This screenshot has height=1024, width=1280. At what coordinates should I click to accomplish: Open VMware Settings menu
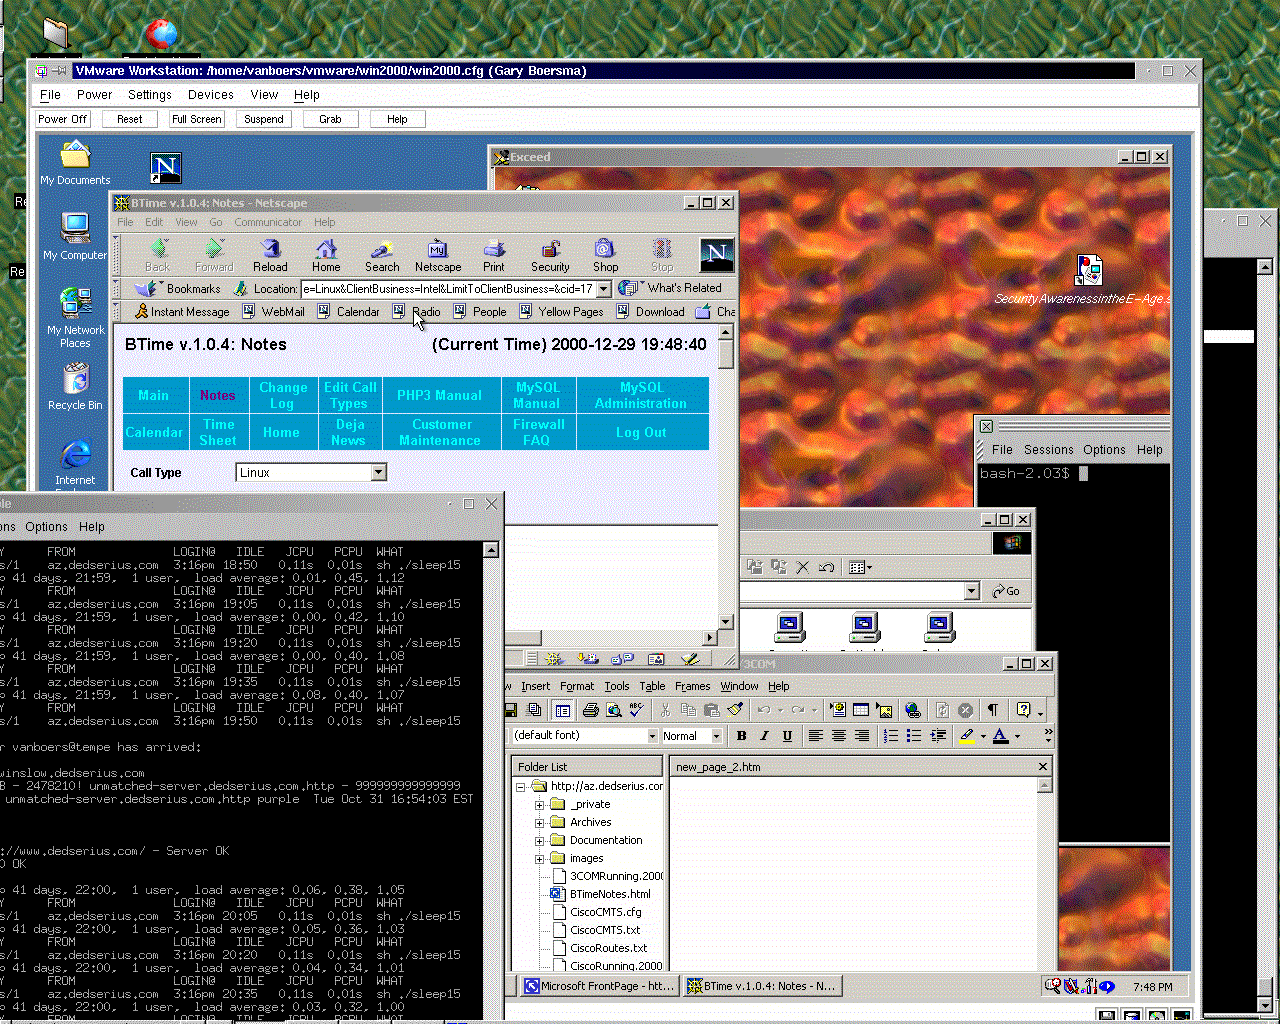tap(150, 95)
